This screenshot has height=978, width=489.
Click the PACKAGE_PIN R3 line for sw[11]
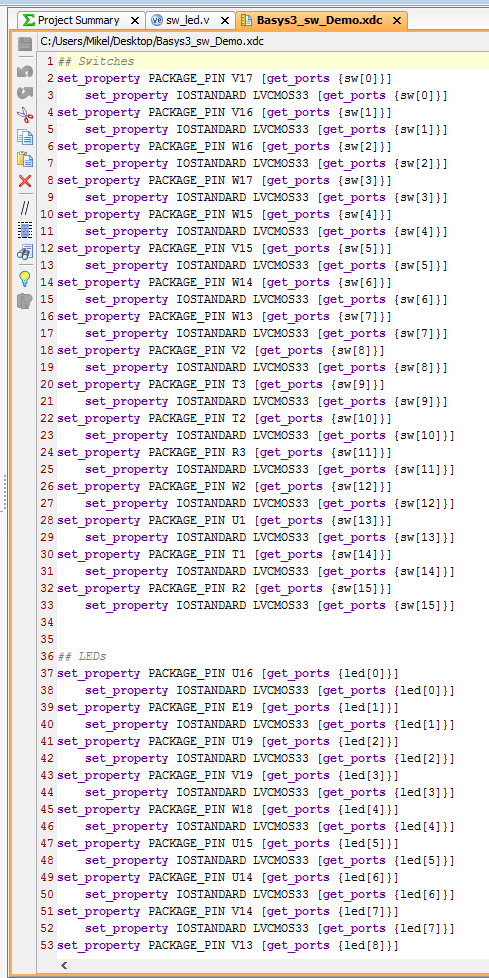[225, 452]
